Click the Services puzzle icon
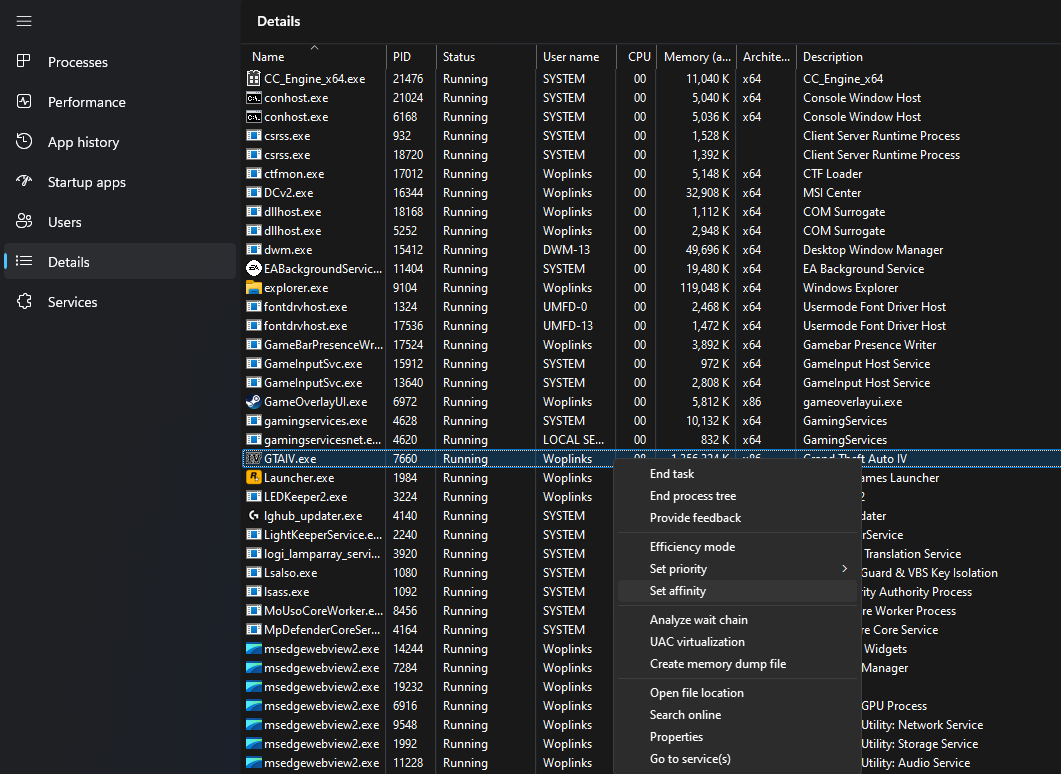The width and height of the screenshot is (1061, 774). [x=24, y=301]
